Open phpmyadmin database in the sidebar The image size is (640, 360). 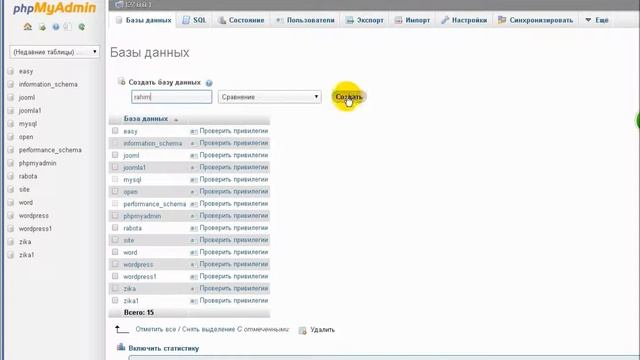(x=38, y=163)
